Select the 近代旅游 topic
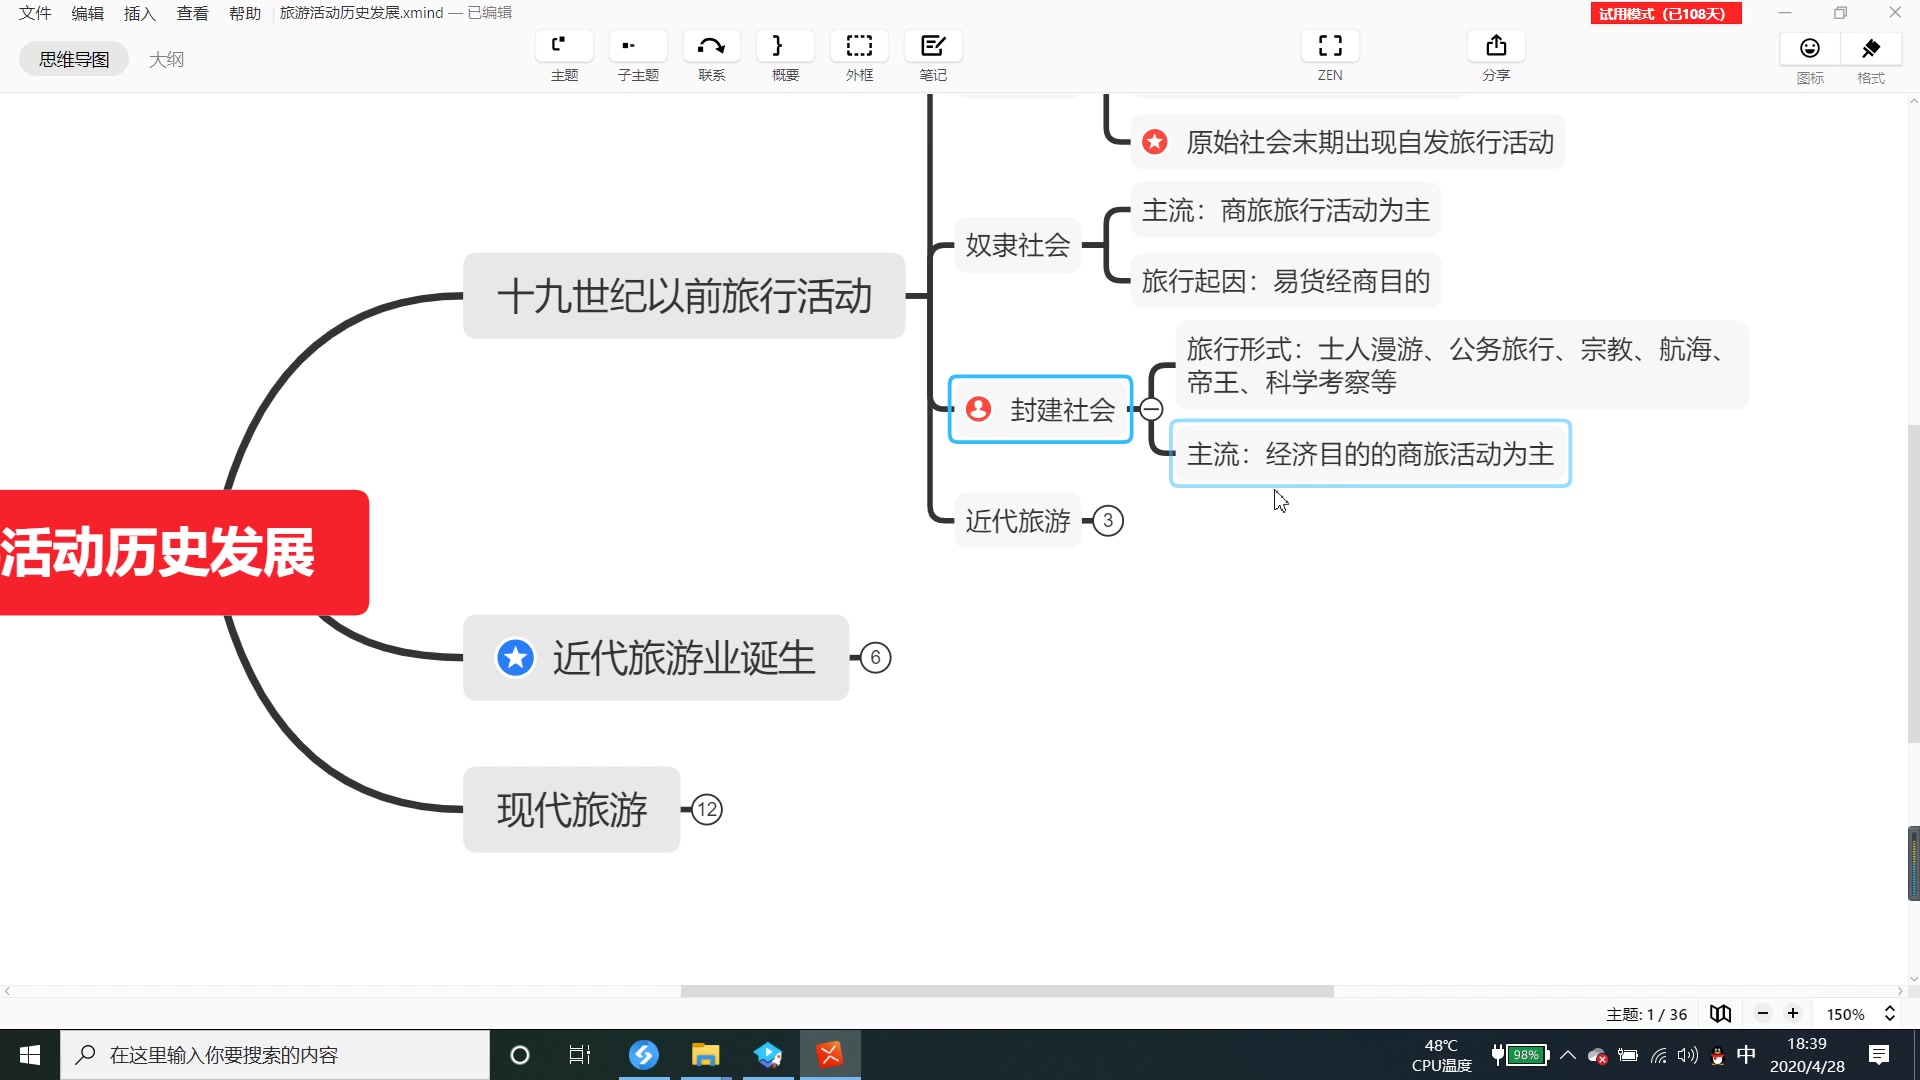 click(1018, 521)
